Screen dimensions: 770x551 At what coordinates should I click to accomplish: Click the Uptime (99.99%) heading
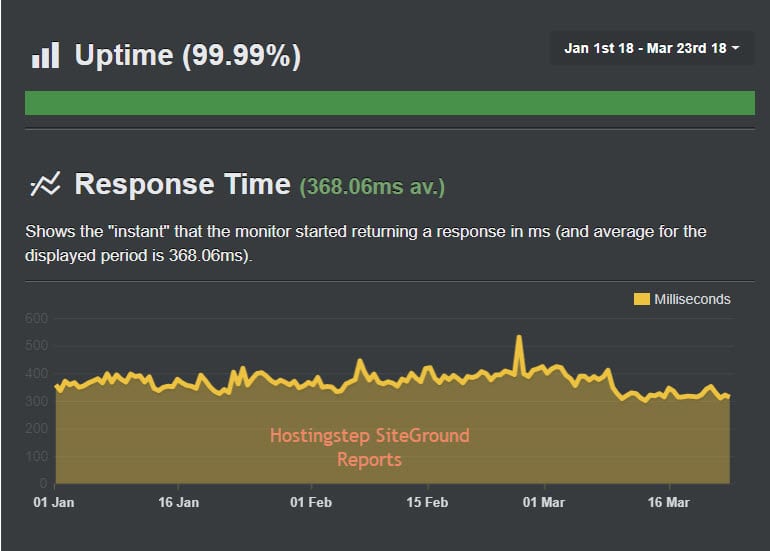click(188, 55)
